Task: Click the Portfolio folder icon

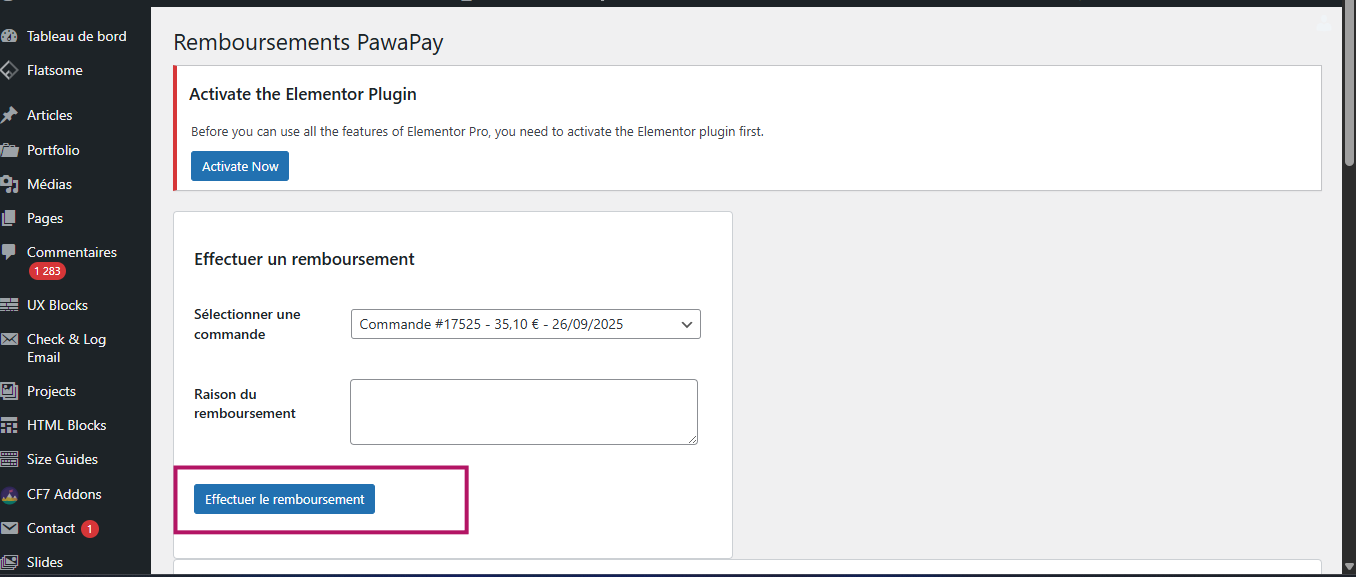Action: [x=9, y=150]
